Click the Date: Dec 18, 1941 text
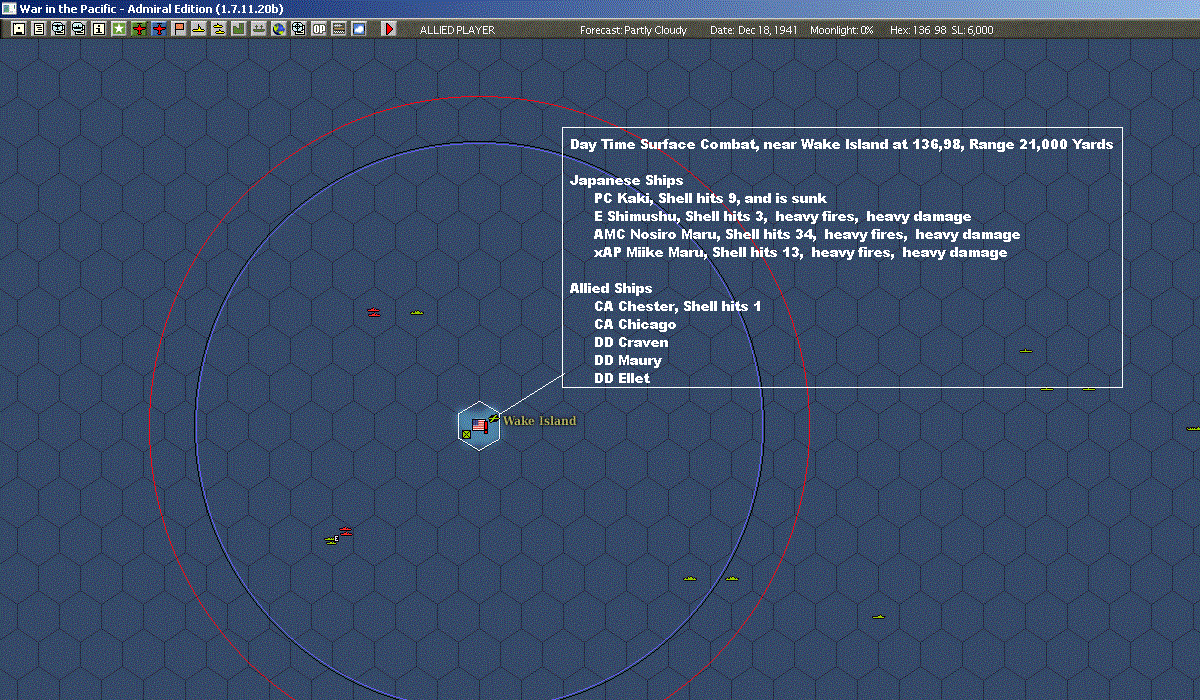Screen dimensions: 1200x700 click(x=753, y=30)
